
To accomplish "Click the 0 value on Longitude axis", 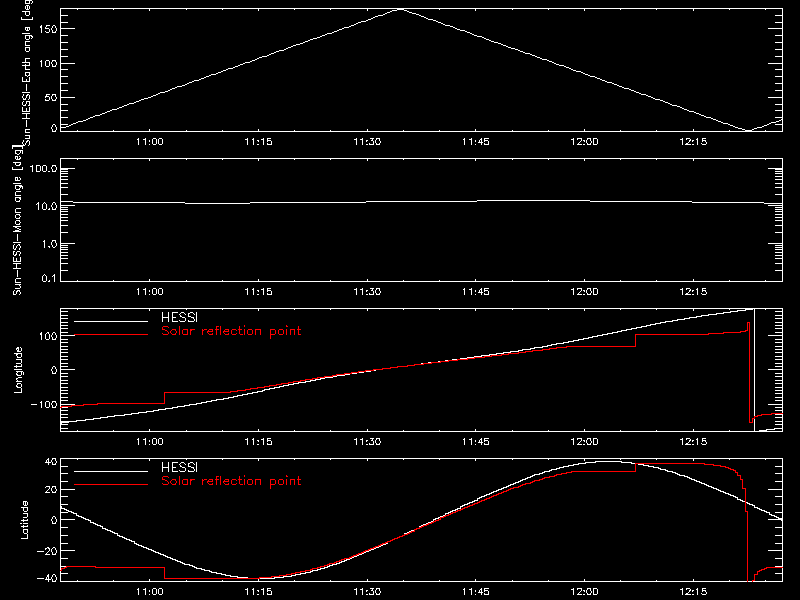I will coord(54,370).
